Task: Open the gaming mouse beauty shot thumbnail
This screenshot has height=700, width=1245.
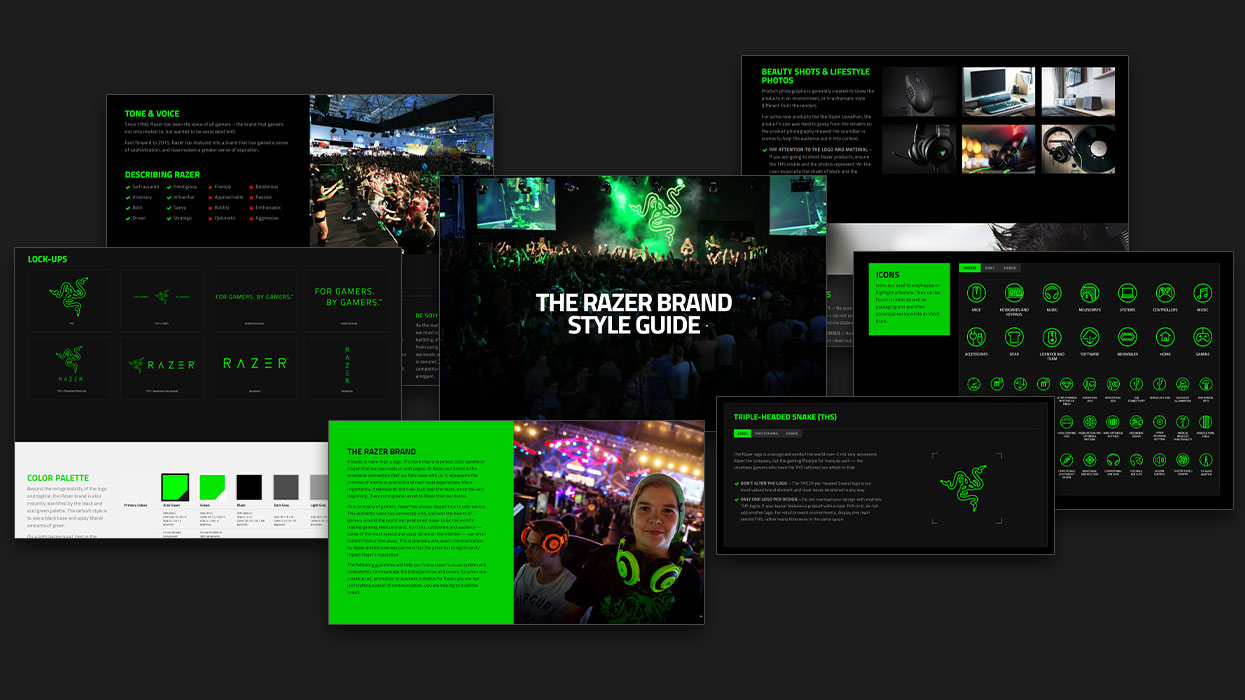Action: [917, 92]
